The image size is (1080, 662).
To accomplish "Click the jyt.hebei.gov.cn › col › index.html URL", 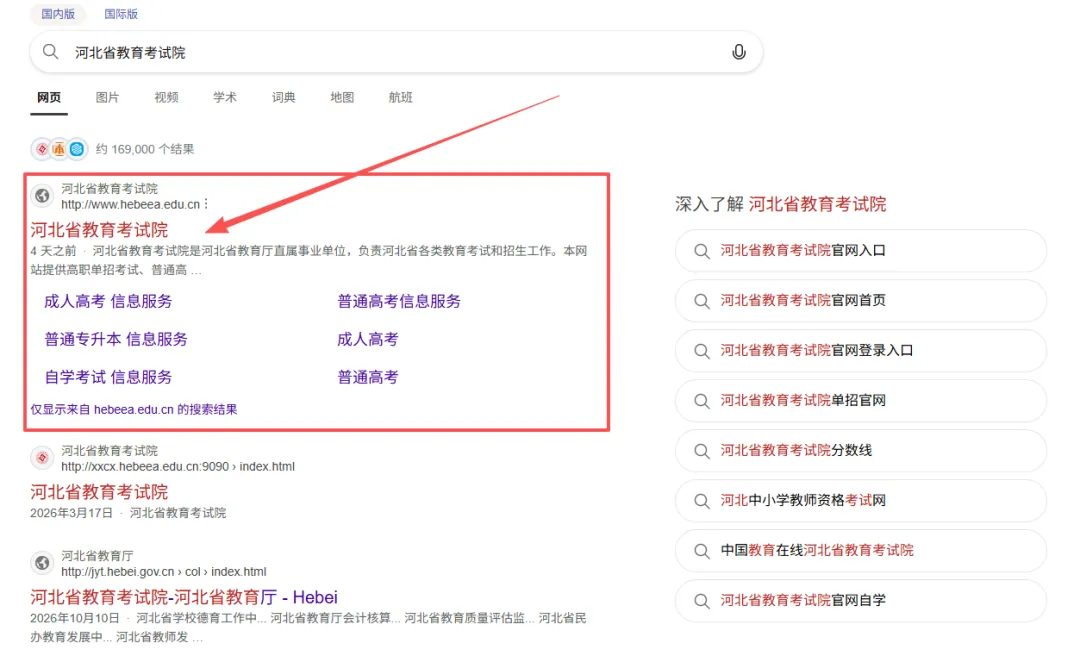I will (163, 571).
